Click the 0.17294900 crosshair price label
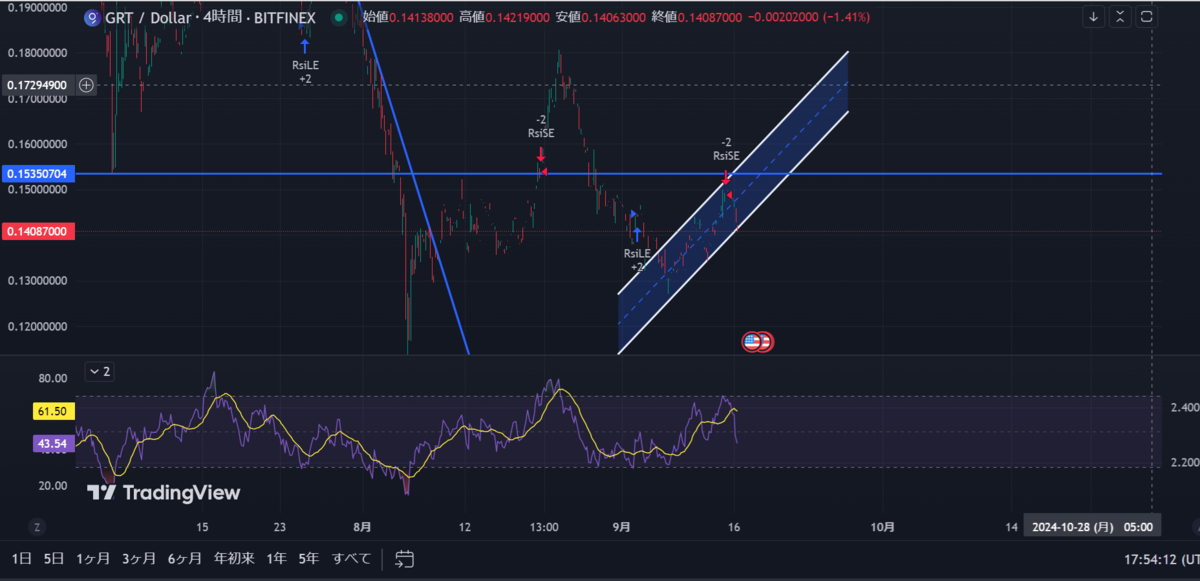 [x=36, y=85]
